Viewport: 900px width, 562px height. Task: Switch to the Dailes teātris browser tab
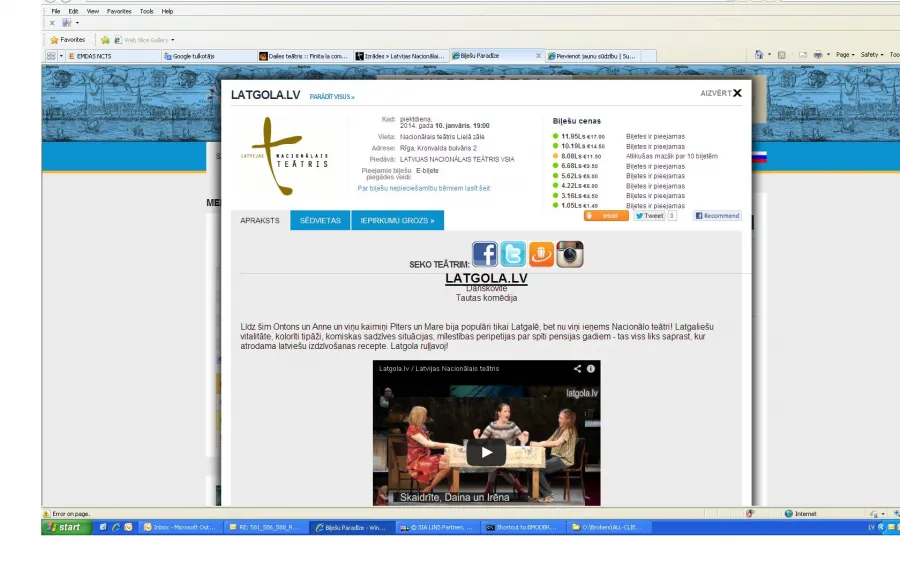[x=304, y=56]
